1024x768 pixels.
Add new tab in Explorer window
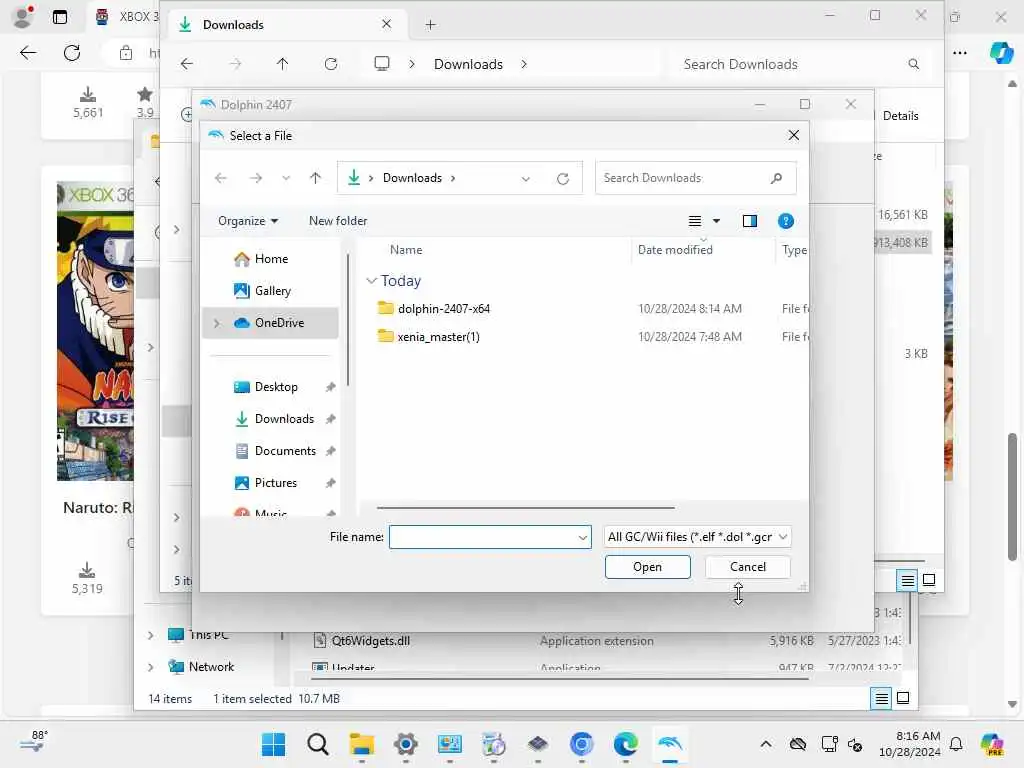pos(430,25)
